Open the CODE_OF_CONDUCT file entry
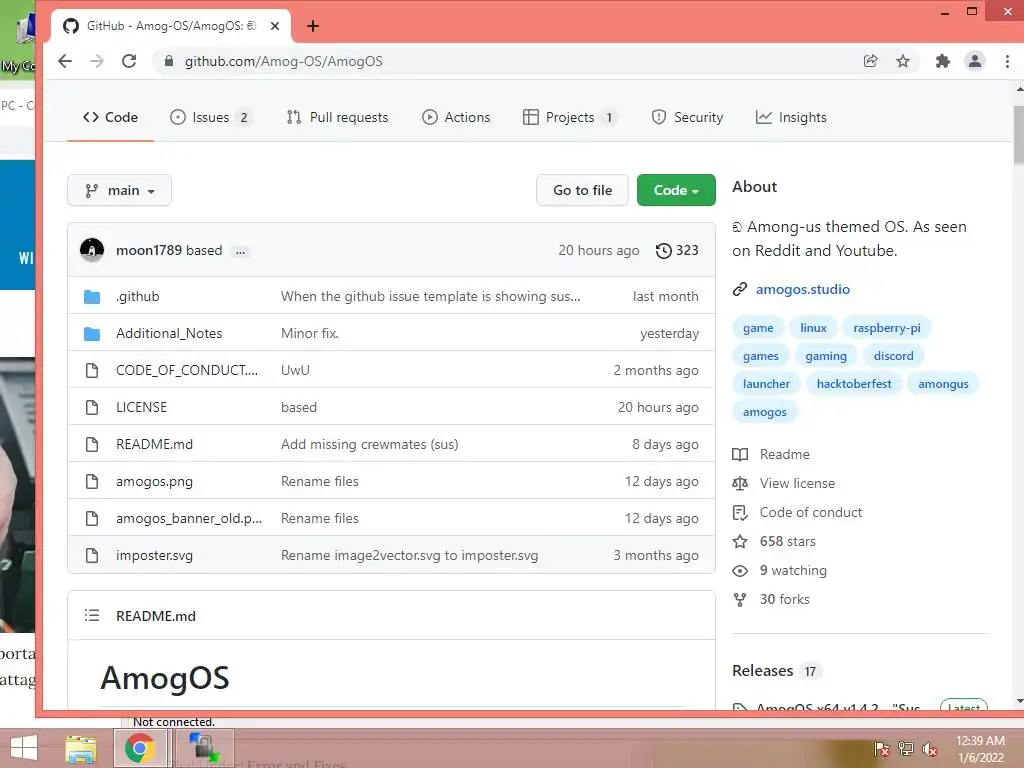The width and height of the screenshot is (1024, 768). tap(187, 370)
